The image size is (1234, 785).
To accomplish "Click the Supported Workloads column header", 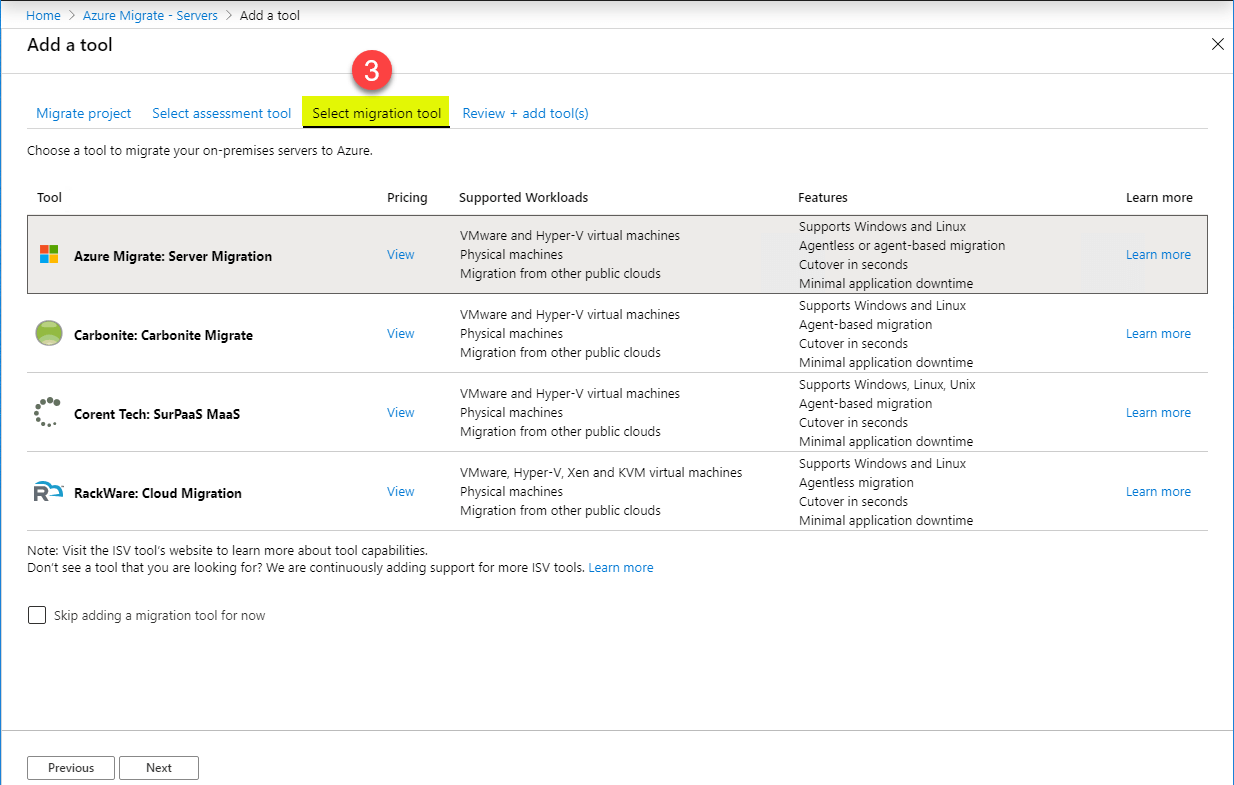I will point(524,197).
